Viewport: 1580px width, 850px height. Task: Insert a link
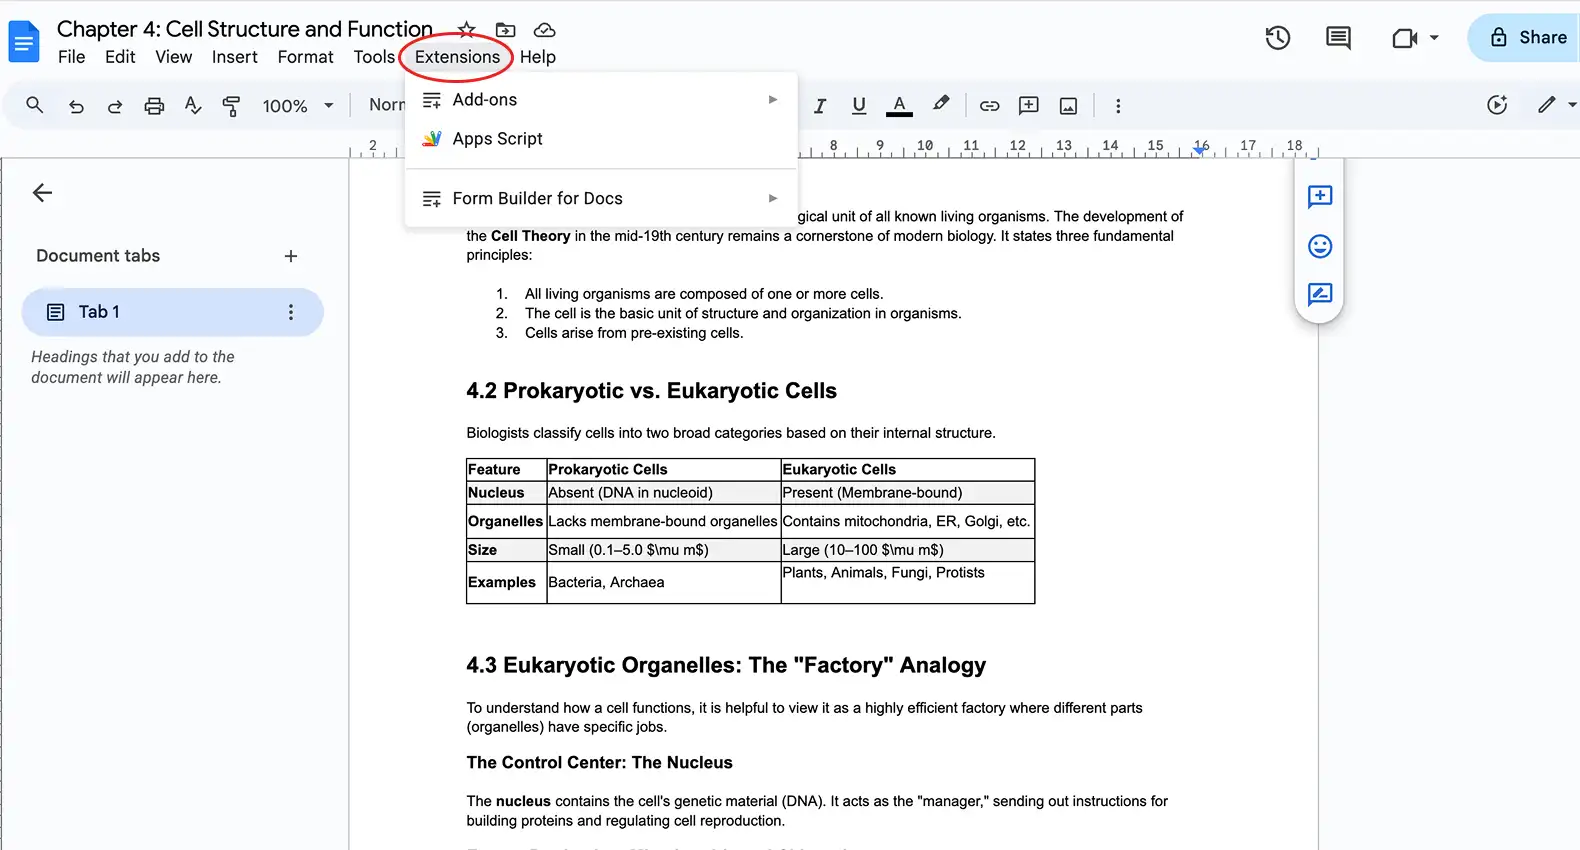(x=989, y=106)
